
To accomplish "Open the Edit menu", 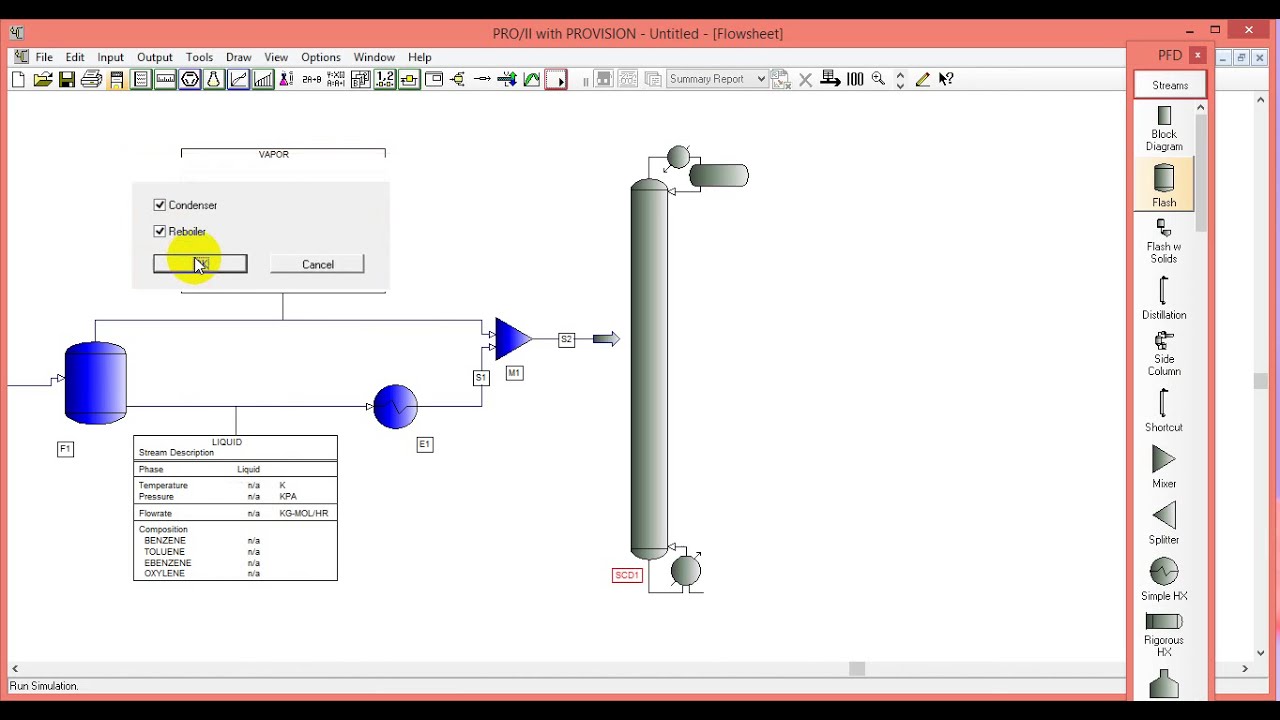I will click(x=75, y=57).
